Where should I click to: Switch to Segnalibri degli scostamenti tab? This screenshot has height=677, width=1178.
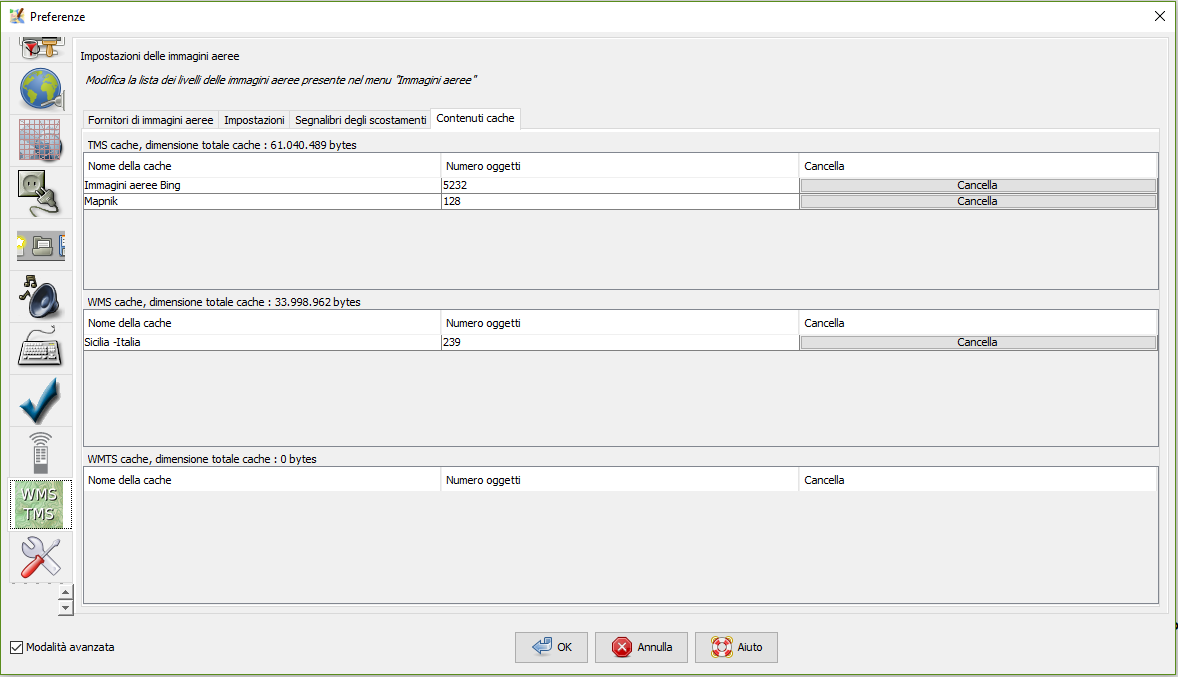(360, 120)
